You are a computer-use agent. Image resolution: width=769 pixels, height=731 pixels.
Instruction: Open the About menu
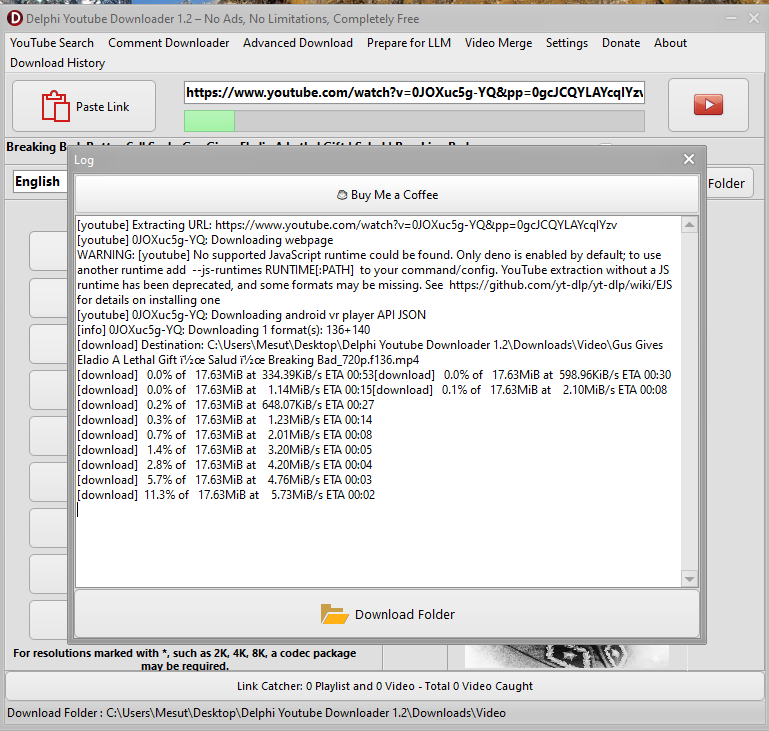tap(670, 43)
